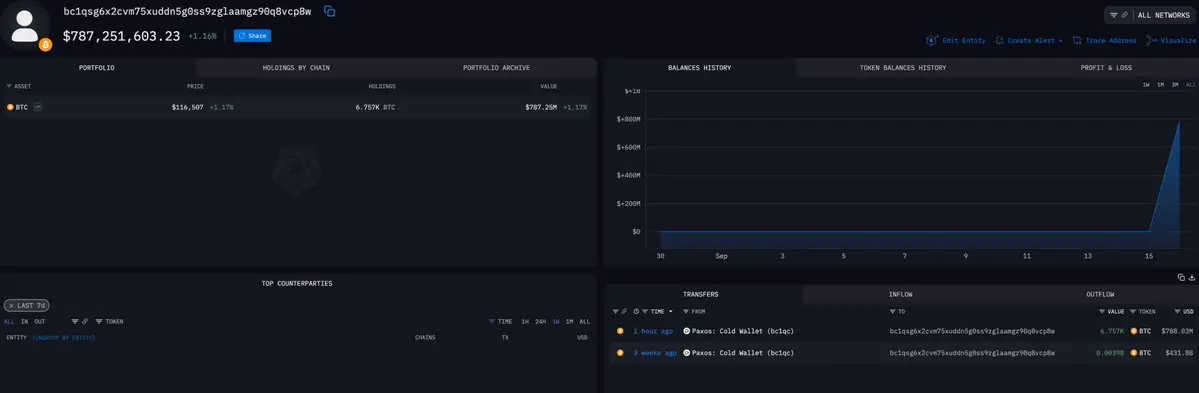Set balance chart range to 1W
The image size is (1199, 393).
tap(1146, 85)
